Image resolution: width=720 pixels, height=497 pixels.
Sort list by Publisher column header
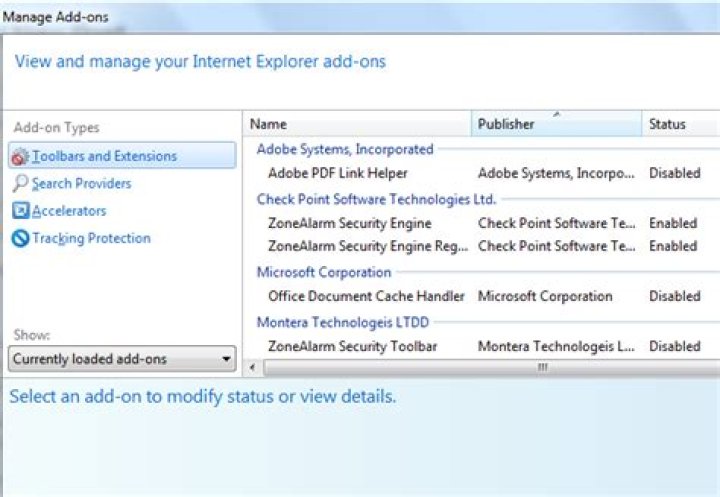pos(556,124)
